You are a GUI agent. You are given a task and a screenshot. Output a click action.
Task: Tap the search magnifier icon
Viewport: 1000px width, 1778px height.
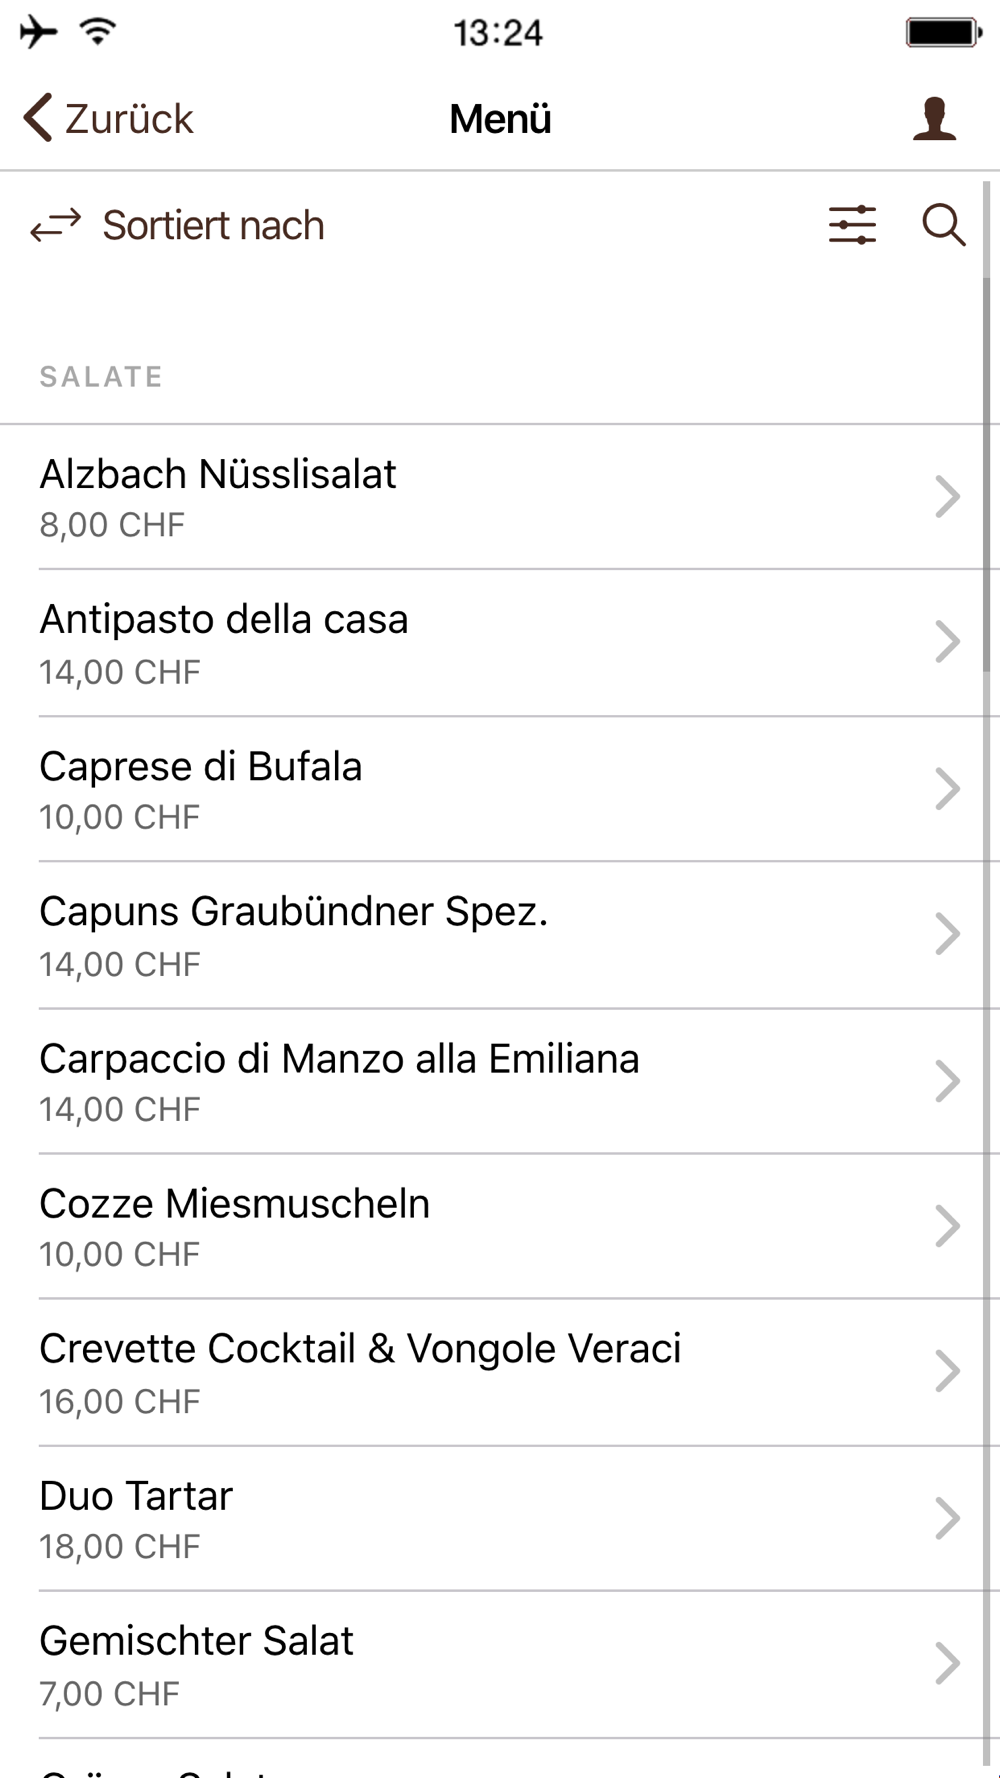pos(943,225)
